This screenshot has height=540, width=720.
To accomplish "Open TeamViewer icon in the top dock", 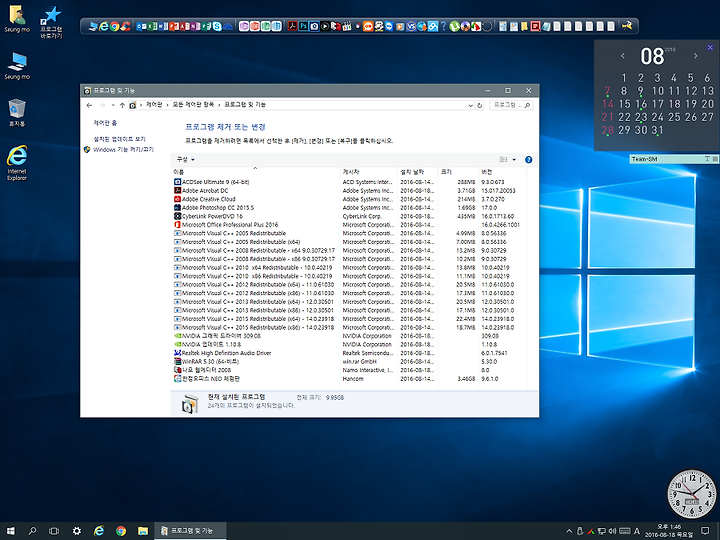I will 389,26.
